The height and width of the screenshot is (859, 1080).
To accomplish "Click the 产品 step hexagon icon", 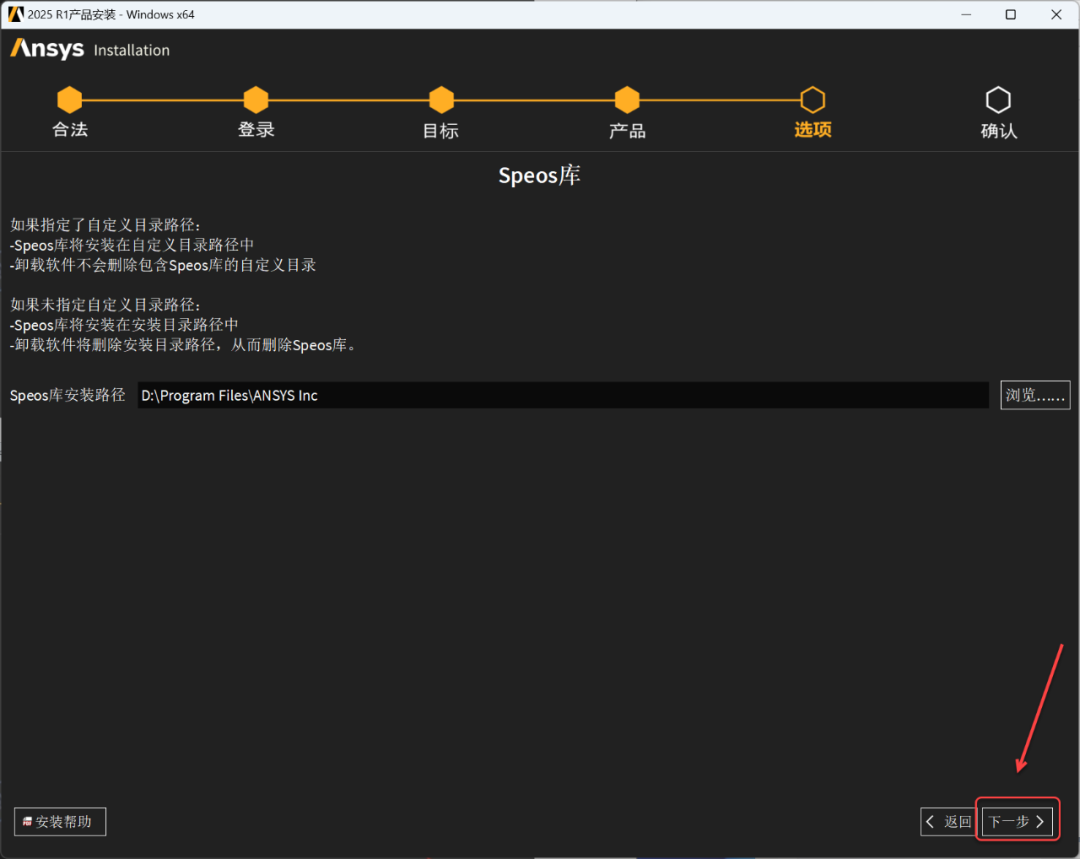I will tap(627, 100).
